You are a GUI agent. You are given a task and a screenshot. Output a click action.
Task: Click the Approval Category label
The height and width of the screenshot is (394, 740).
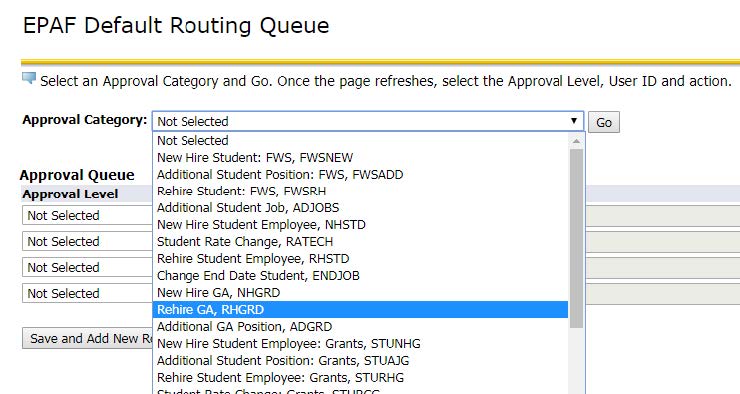[x=85, y=120]
